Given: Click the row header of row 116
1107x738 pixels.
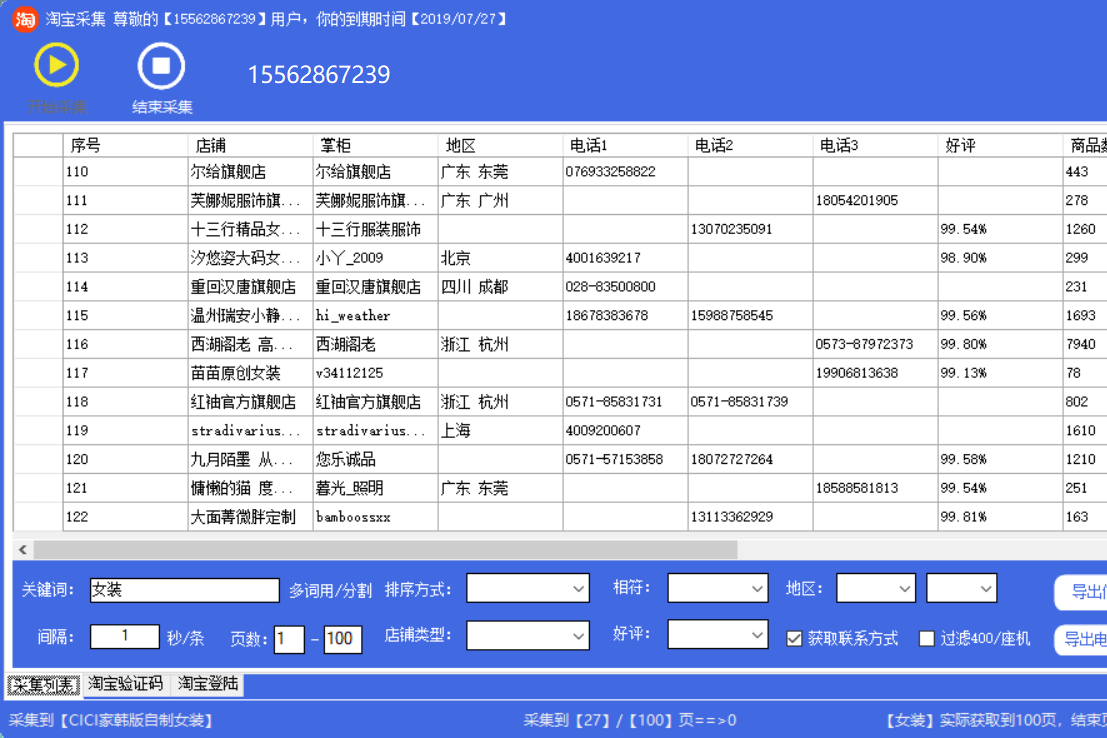Looking at the screenshot, I should tap(38, 345).
